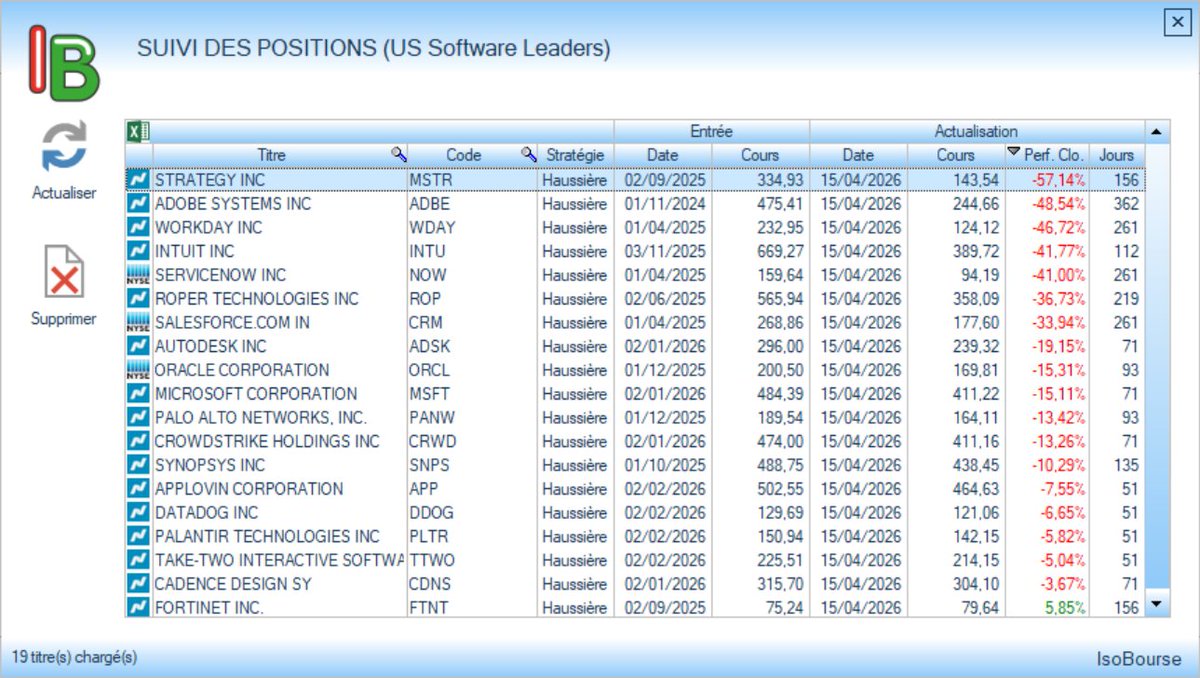Click the Actualisation group header
This screenshot has height=678, width=1200.
click(976, 131)
